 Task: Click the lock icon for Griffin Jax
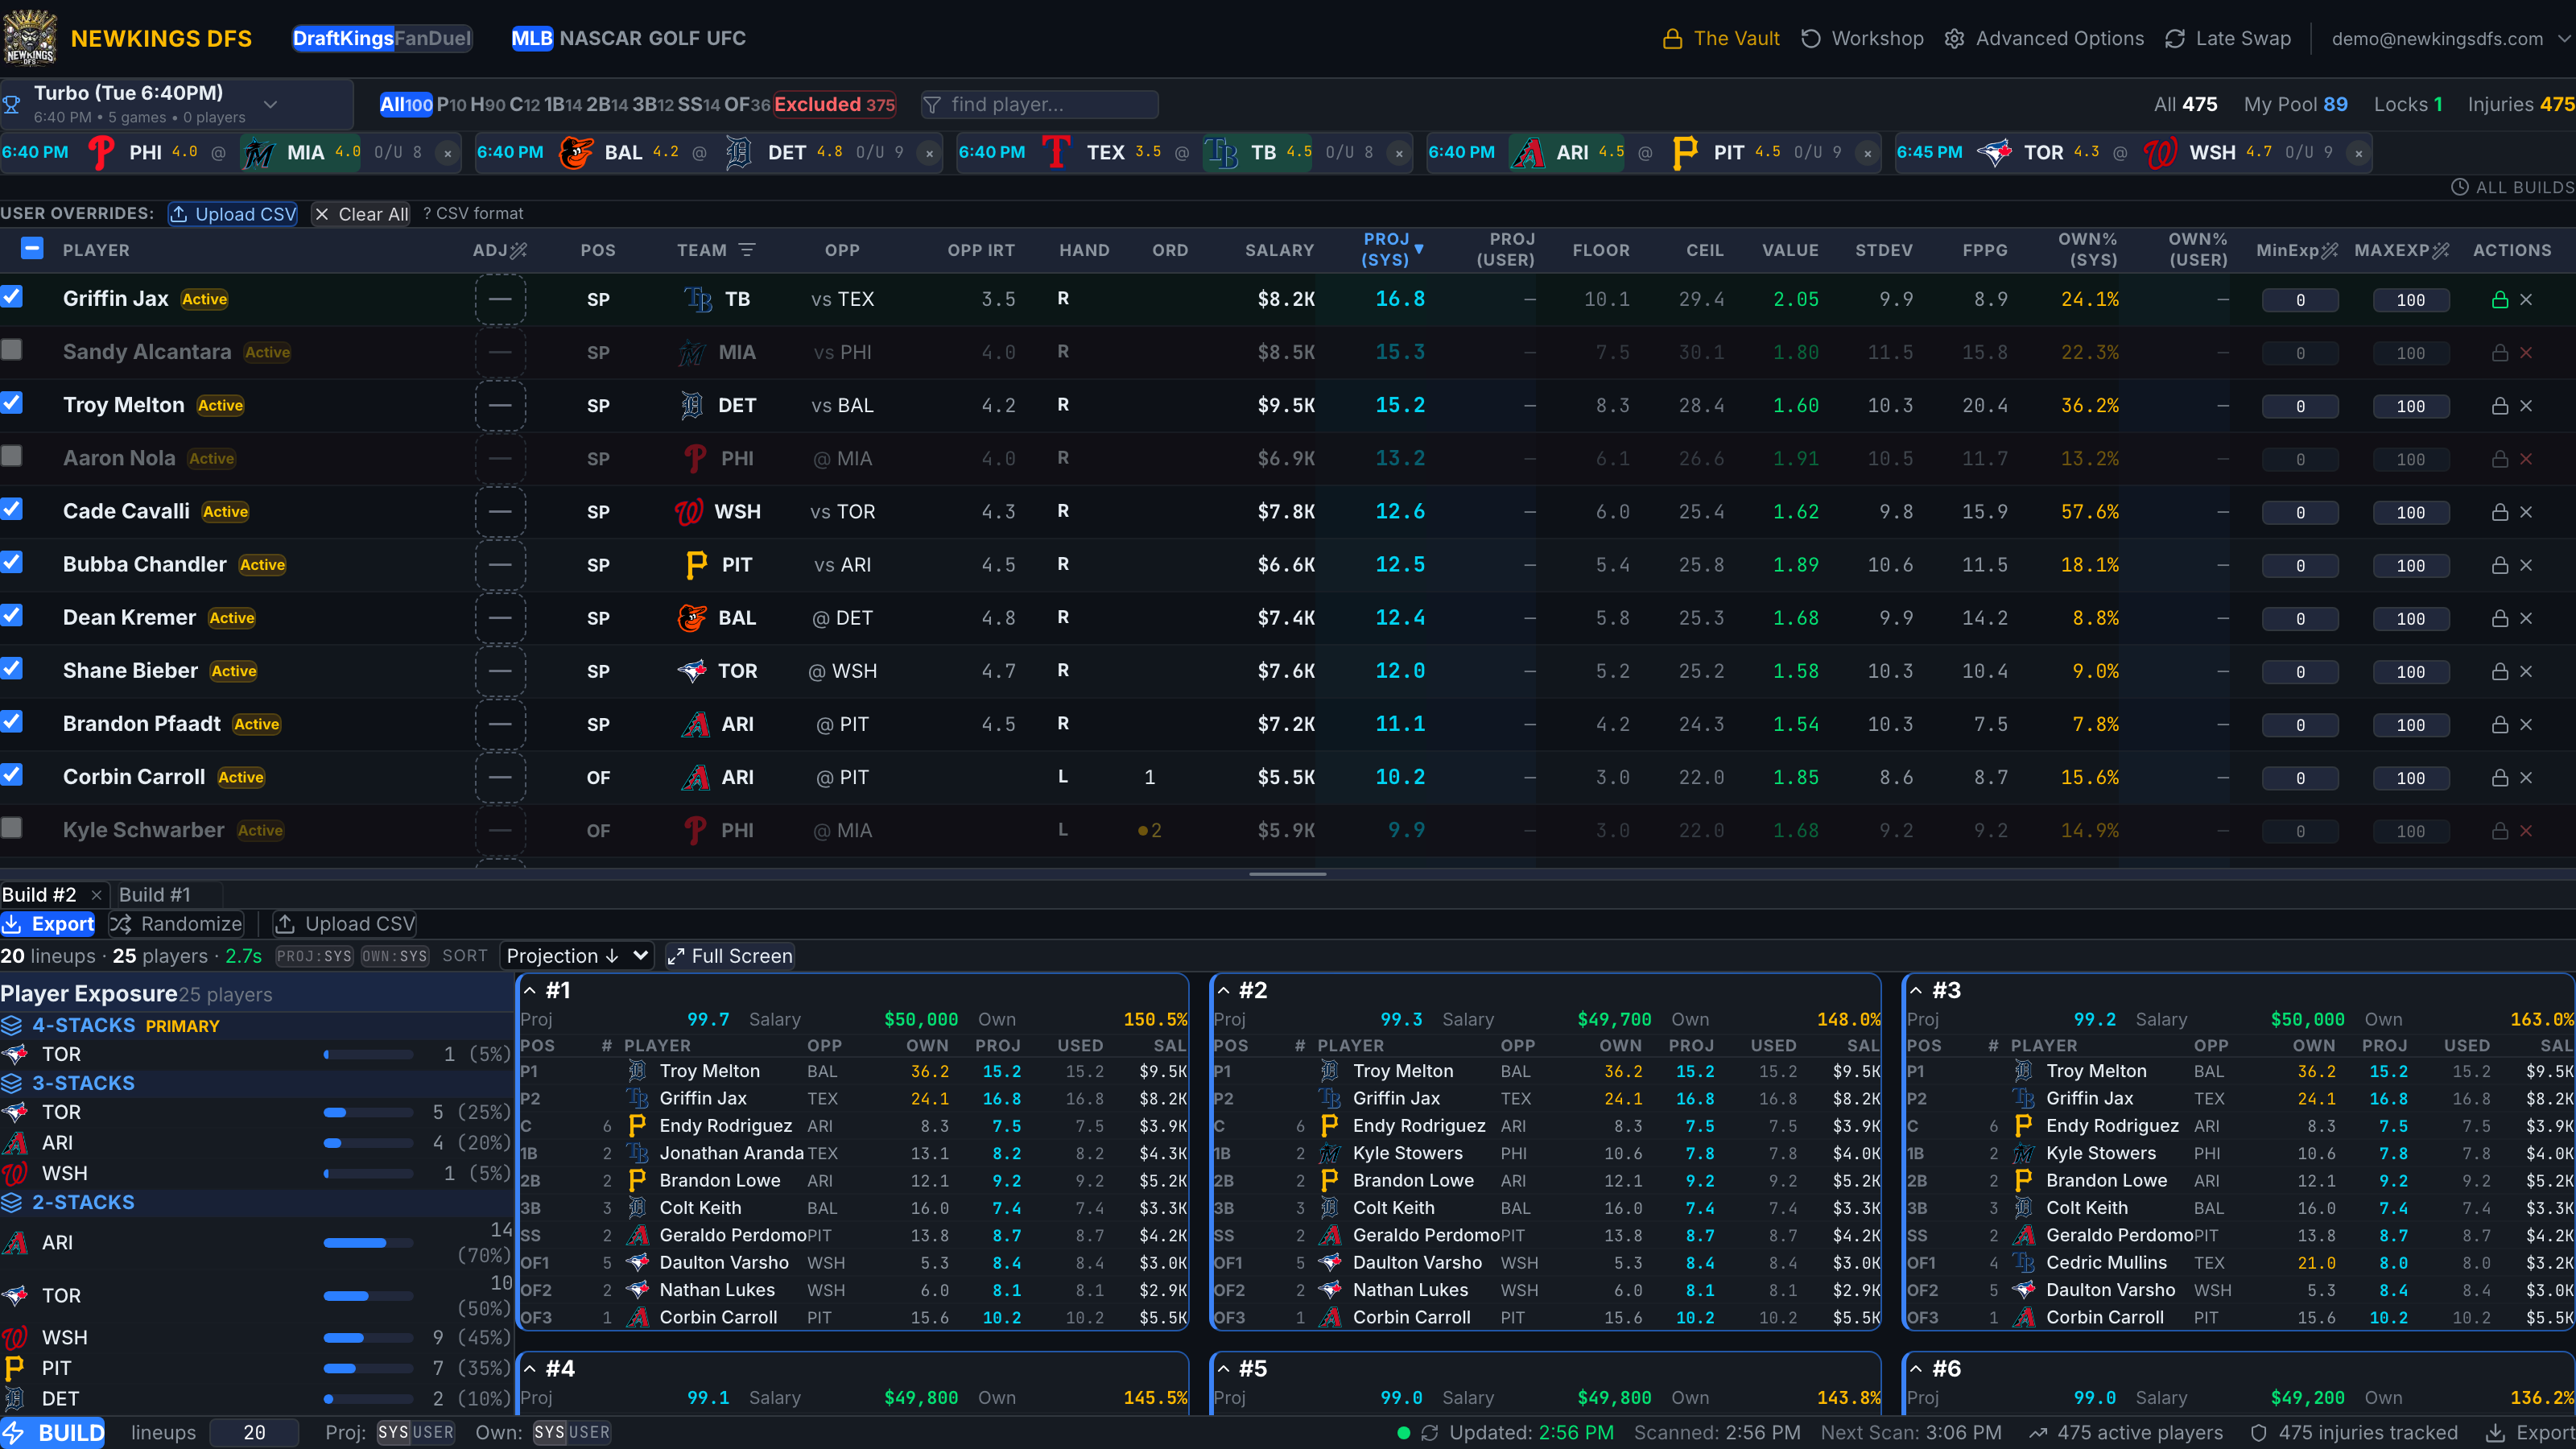[2499, 300]
